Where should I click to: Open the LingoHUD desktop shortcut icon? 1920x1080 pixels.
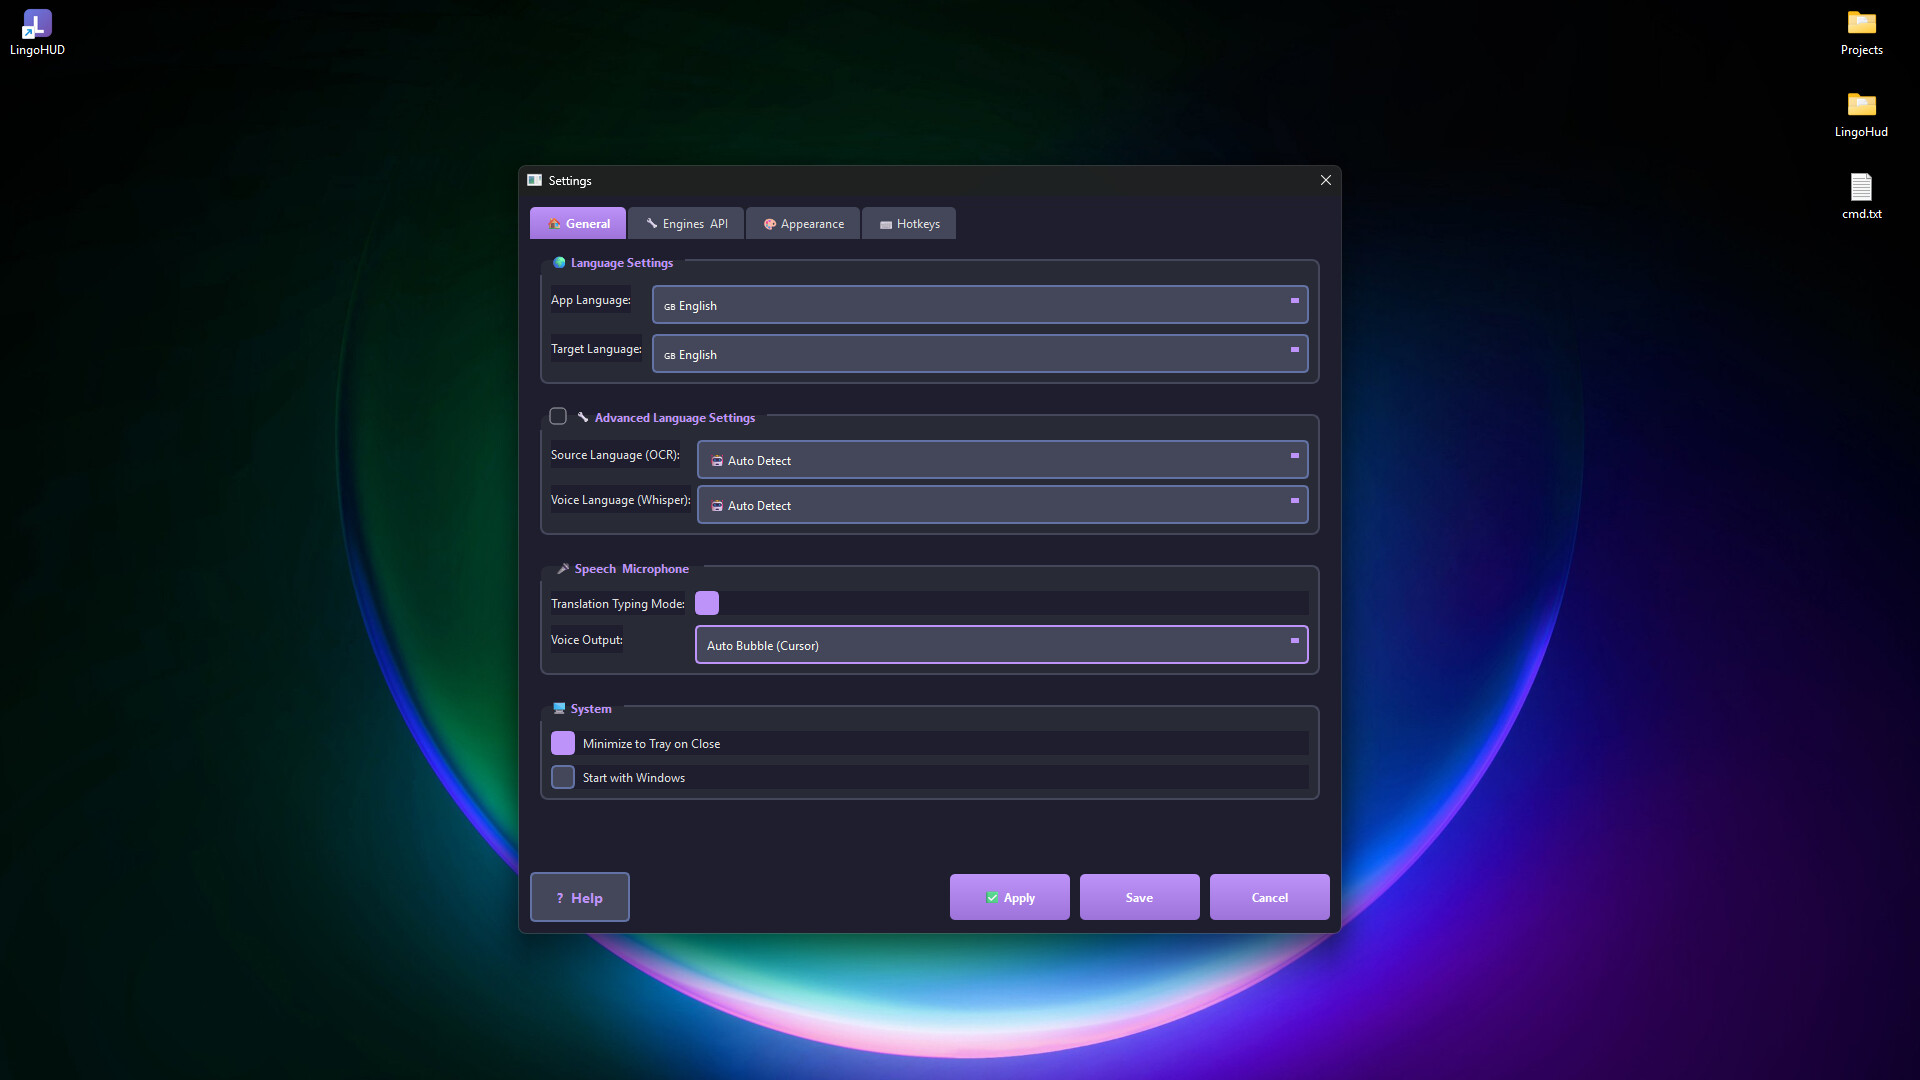[x=37, y=24]
